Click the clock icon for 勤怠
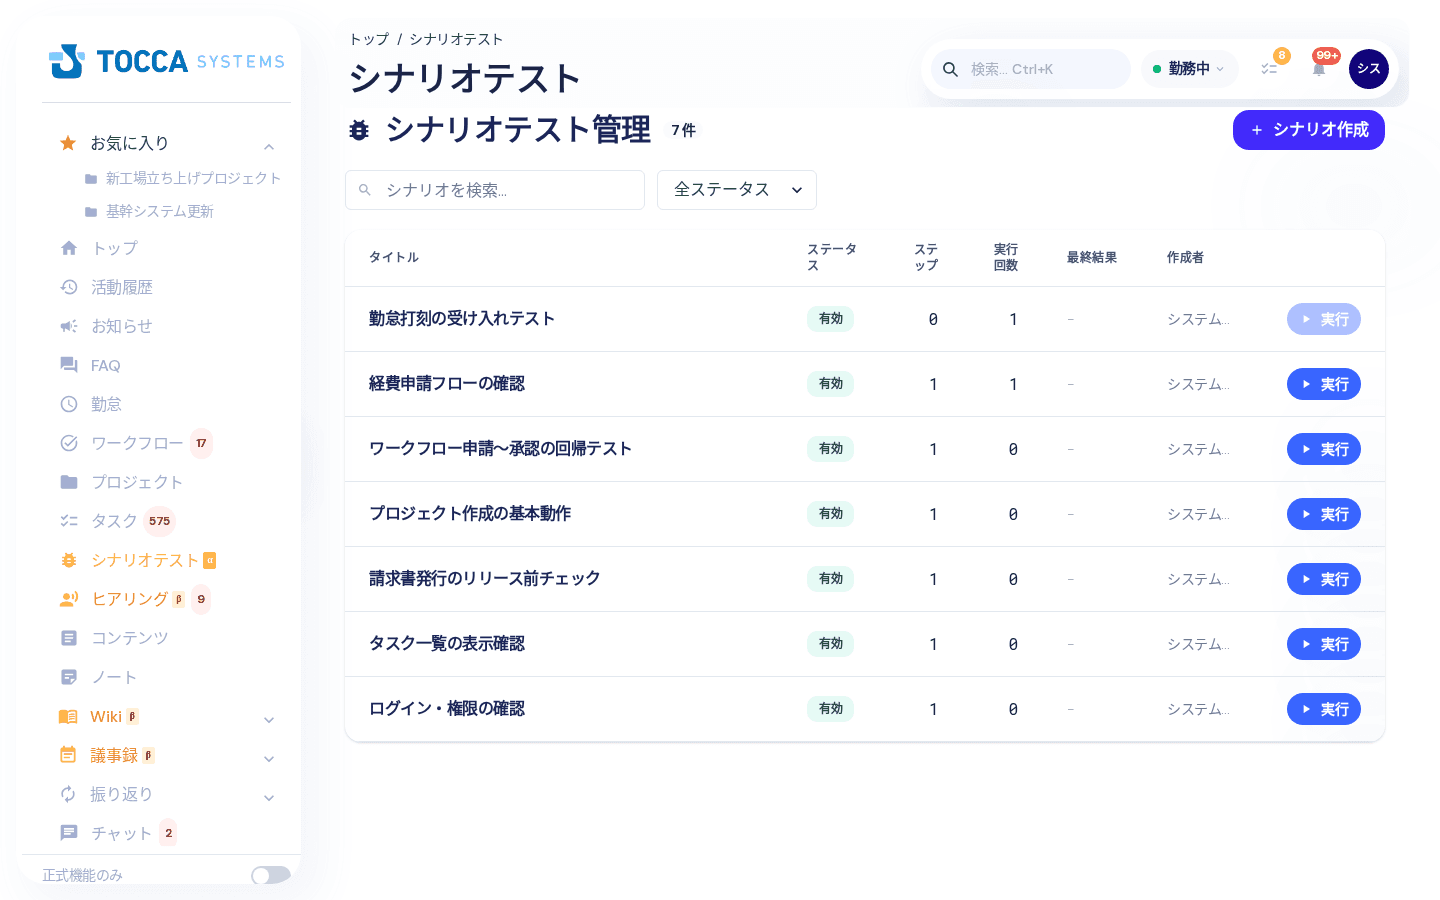 69,404
